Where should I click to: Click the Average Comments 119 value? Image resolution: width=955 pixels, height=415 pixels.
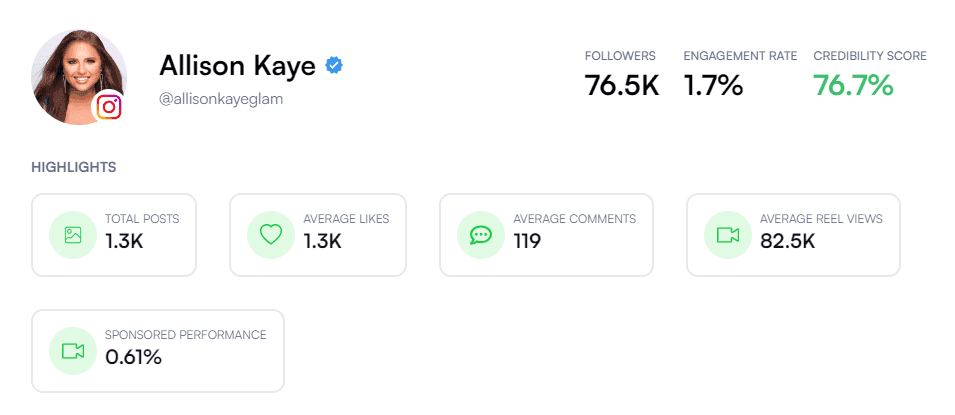(x=527, y=241)
